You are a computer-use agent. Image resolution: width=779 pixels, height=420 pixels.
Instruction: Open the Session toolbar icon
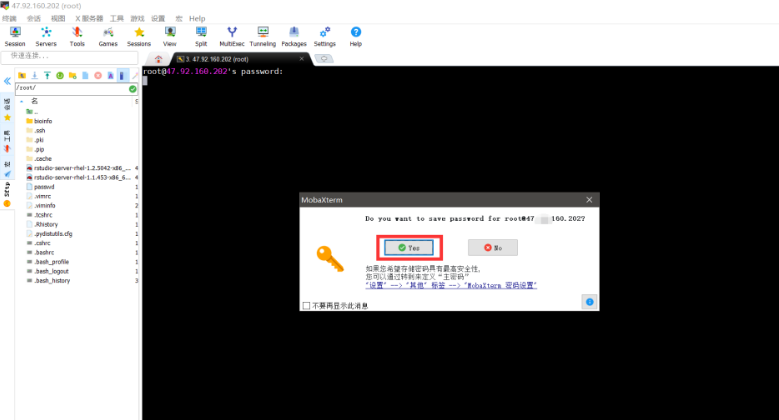point(15,36)
